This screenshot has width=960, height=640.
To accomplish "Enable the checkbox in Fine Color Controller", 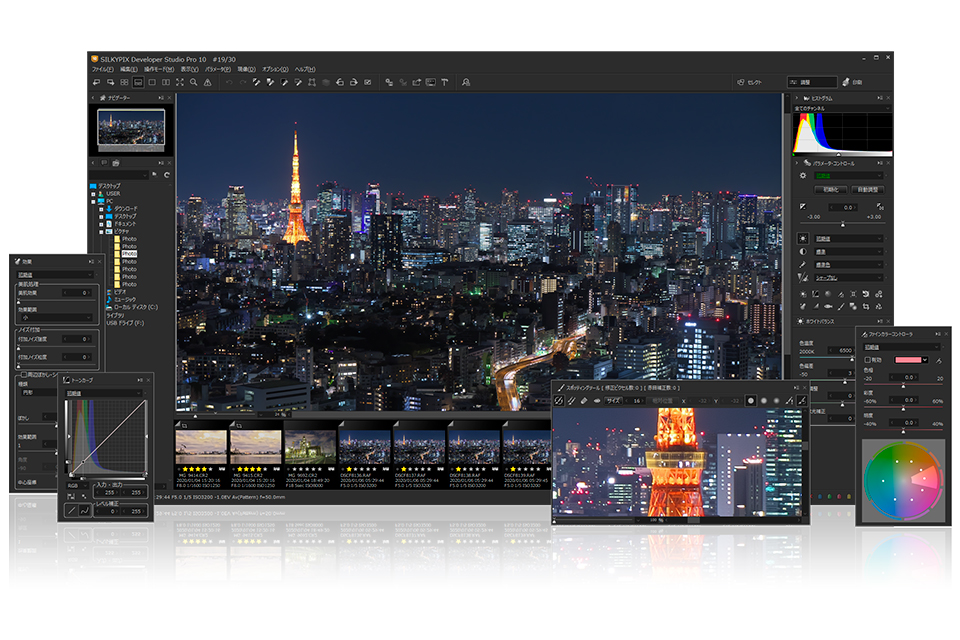I will click(x=868, y=360).
